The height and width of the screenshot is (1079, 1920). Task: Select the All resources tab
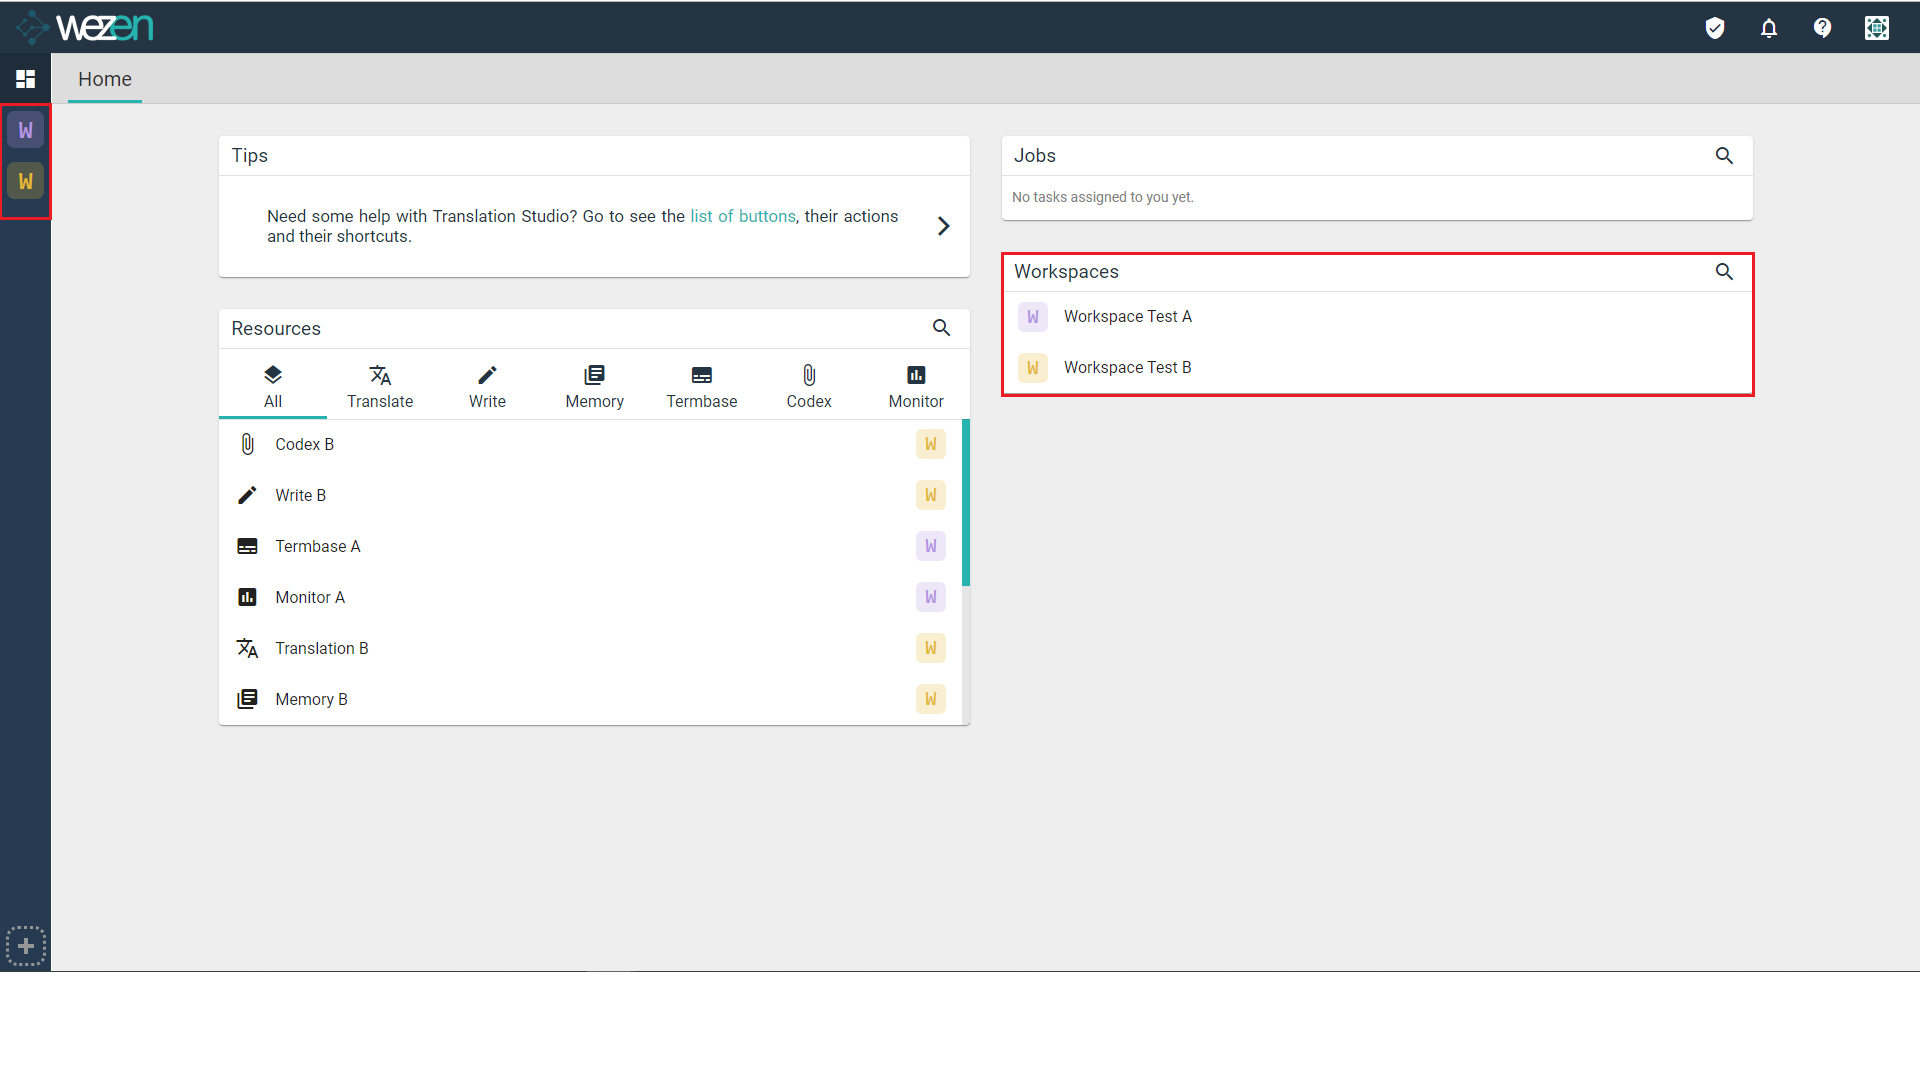click(273, 386)
